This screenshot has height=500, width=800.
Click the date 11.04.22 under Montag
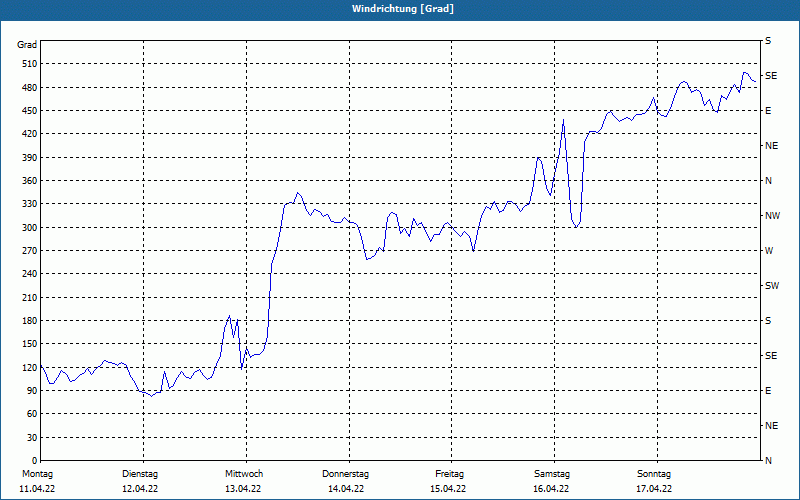[x=37, y=489]
